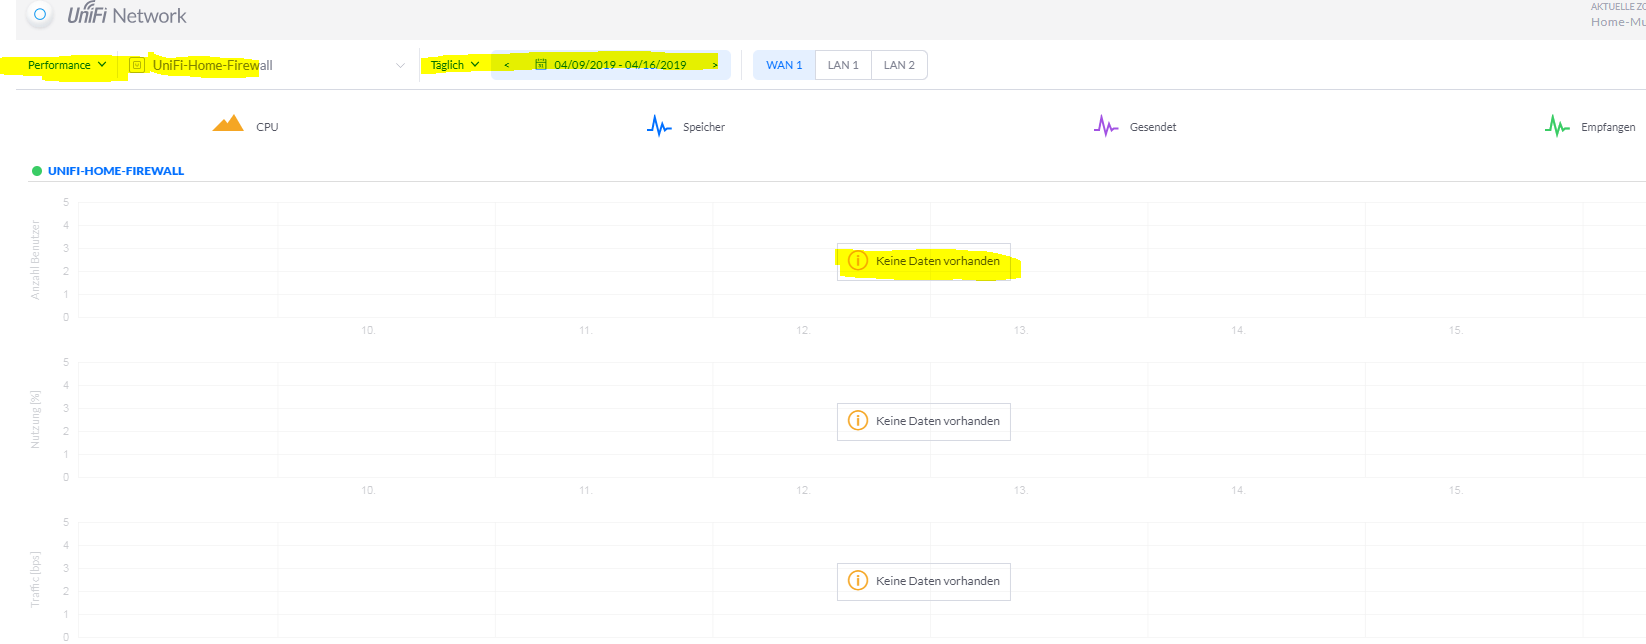
Task: Click the UNIFI-HOME-FIREWALL device link
Action: 116,171
